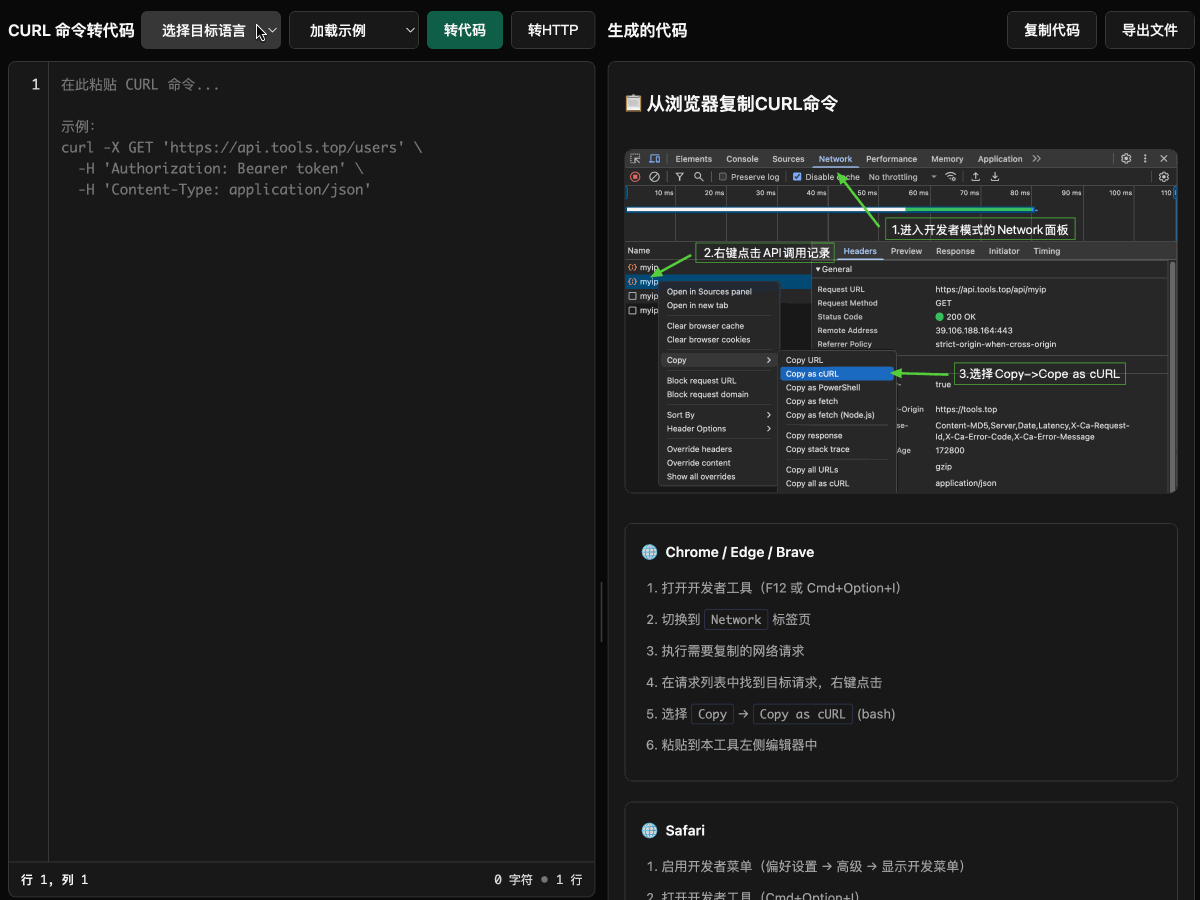The image size is (1200, 900).
Task: Open the 选择目标语言 dropdown
Action: point(211,30)
